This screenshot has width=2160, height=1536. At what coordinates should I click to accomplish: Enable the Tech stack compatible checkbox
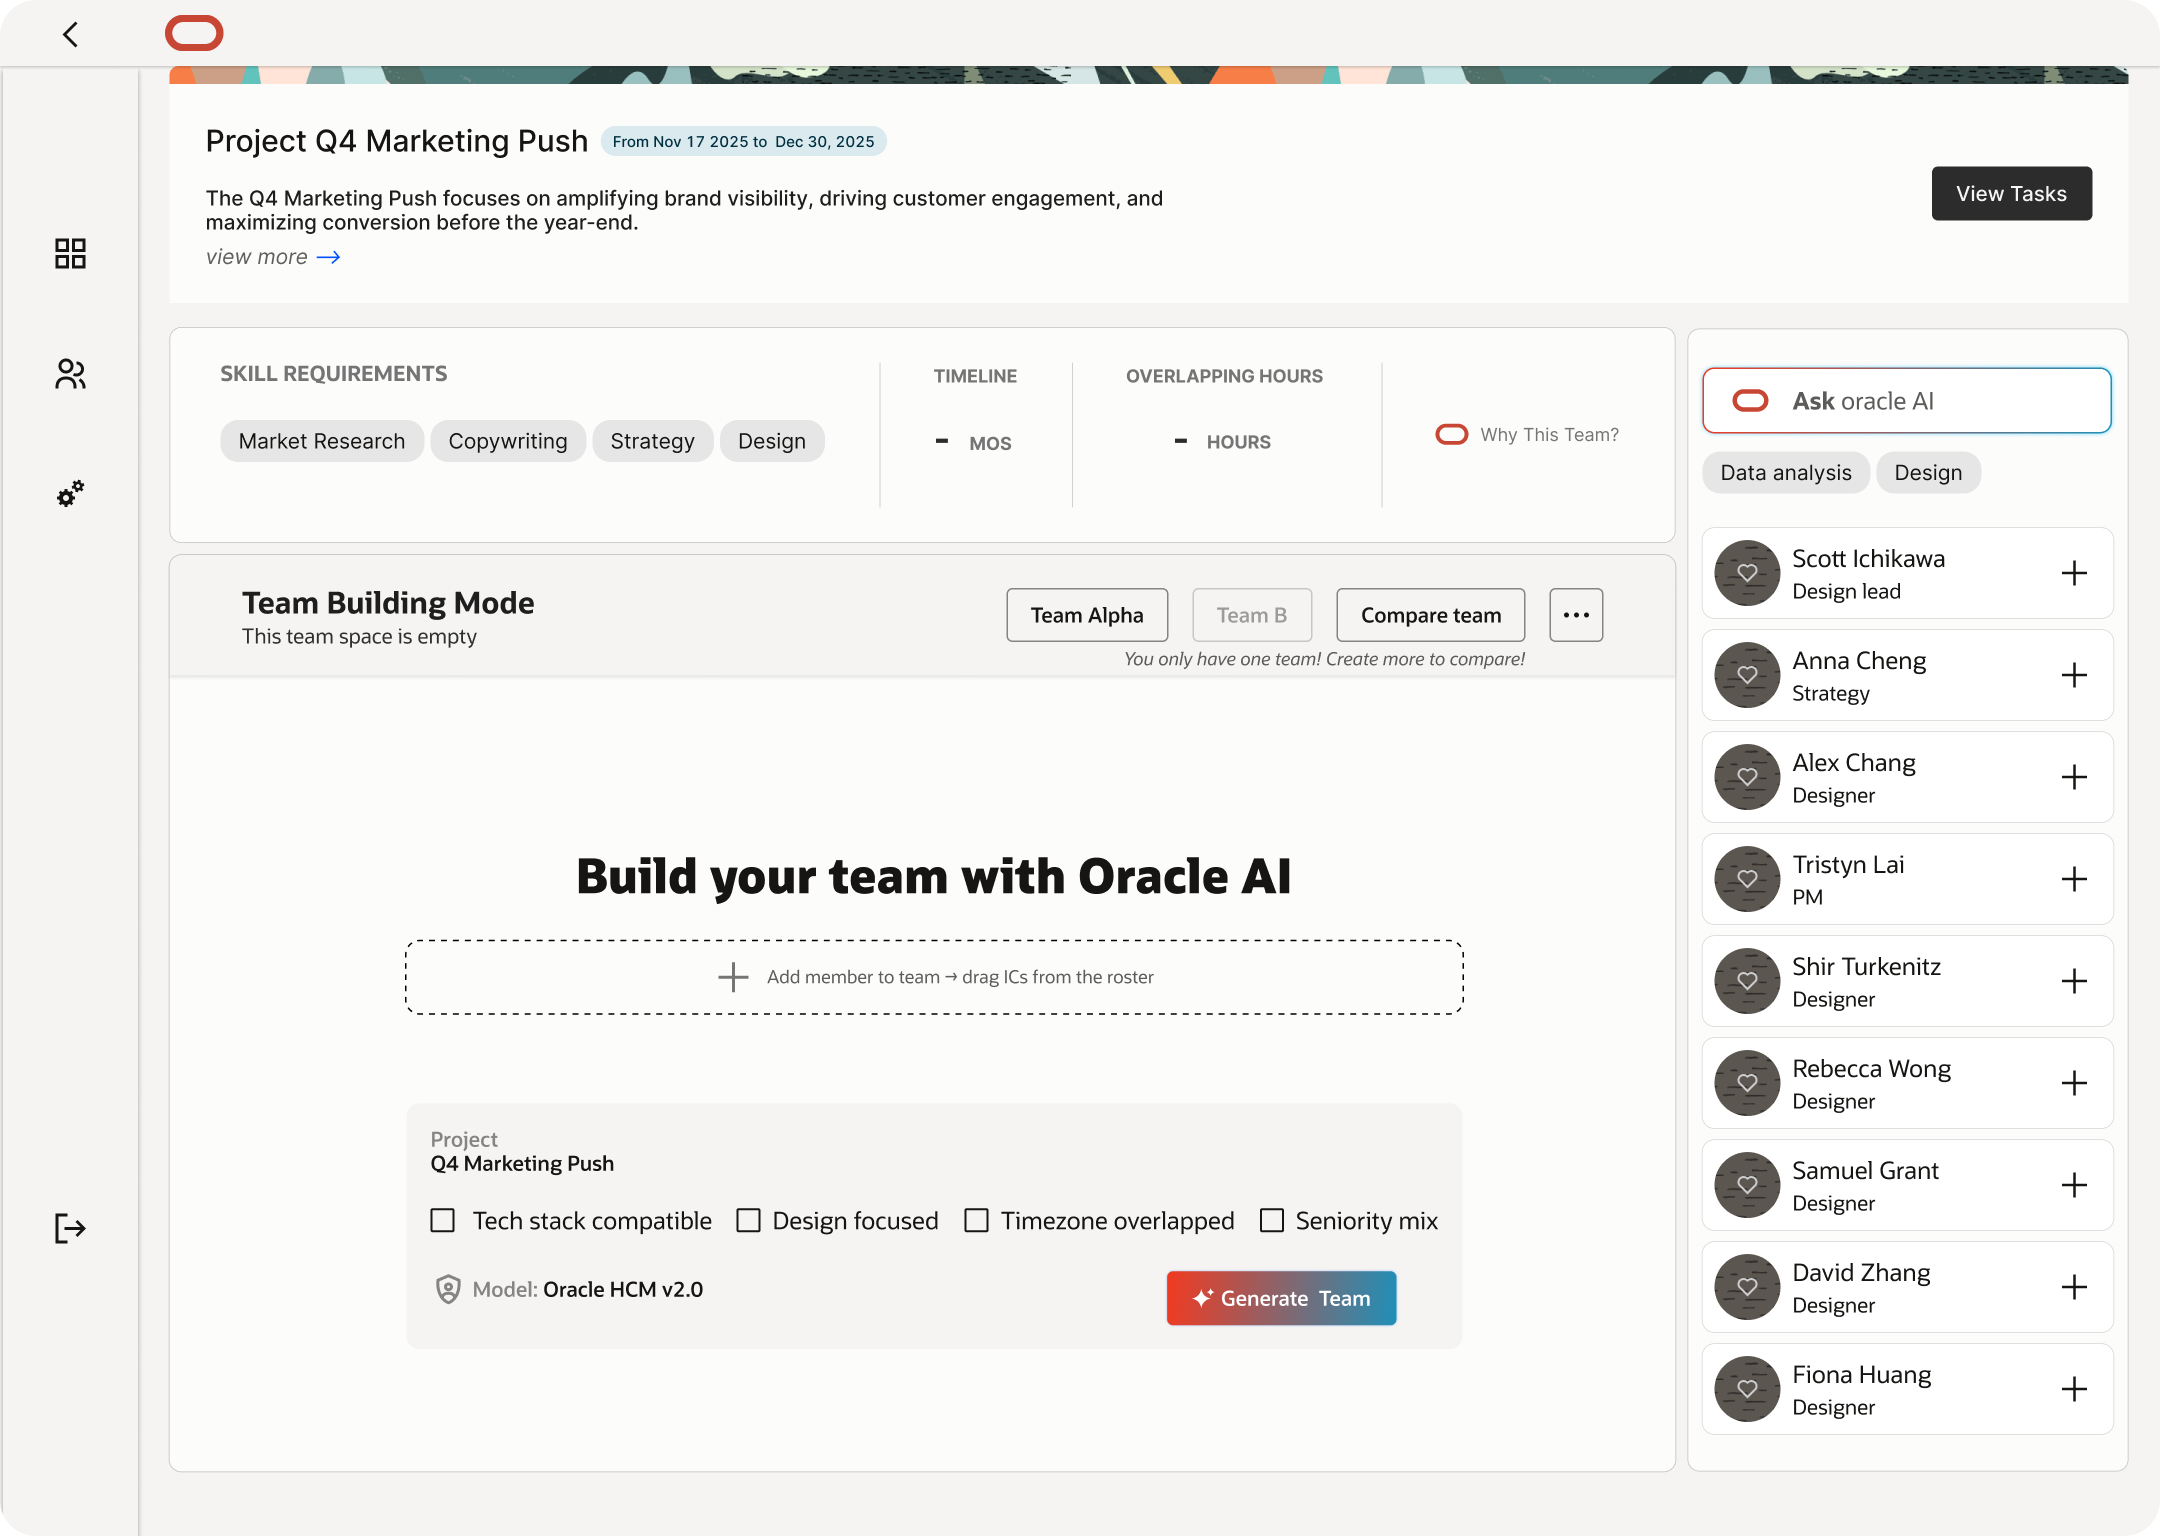tap(442, 1220)
